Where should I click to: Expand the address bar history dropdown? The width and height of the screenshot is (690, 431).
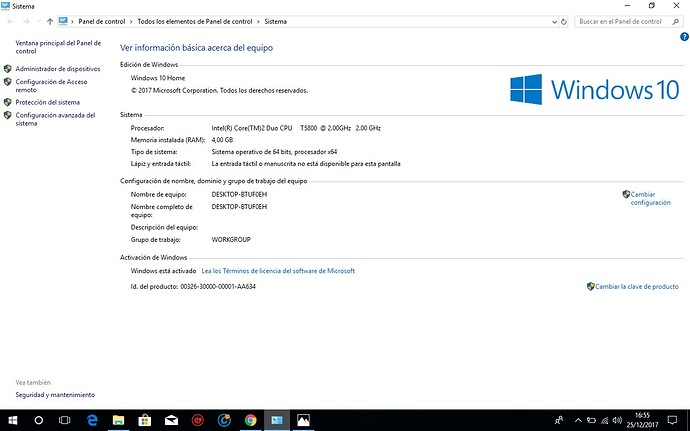pos(554,22)
